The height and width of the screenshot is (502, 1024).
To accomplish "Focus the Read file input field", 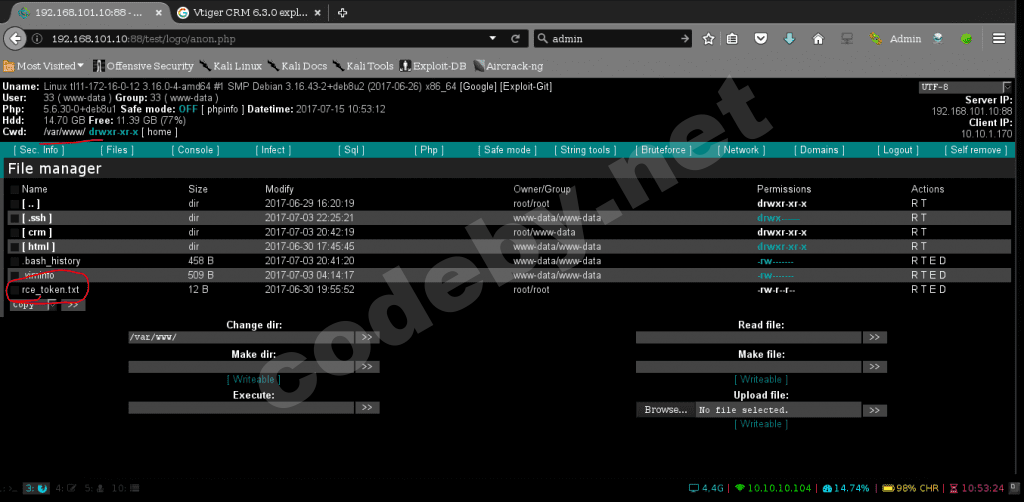I will [x=749, y=337].
